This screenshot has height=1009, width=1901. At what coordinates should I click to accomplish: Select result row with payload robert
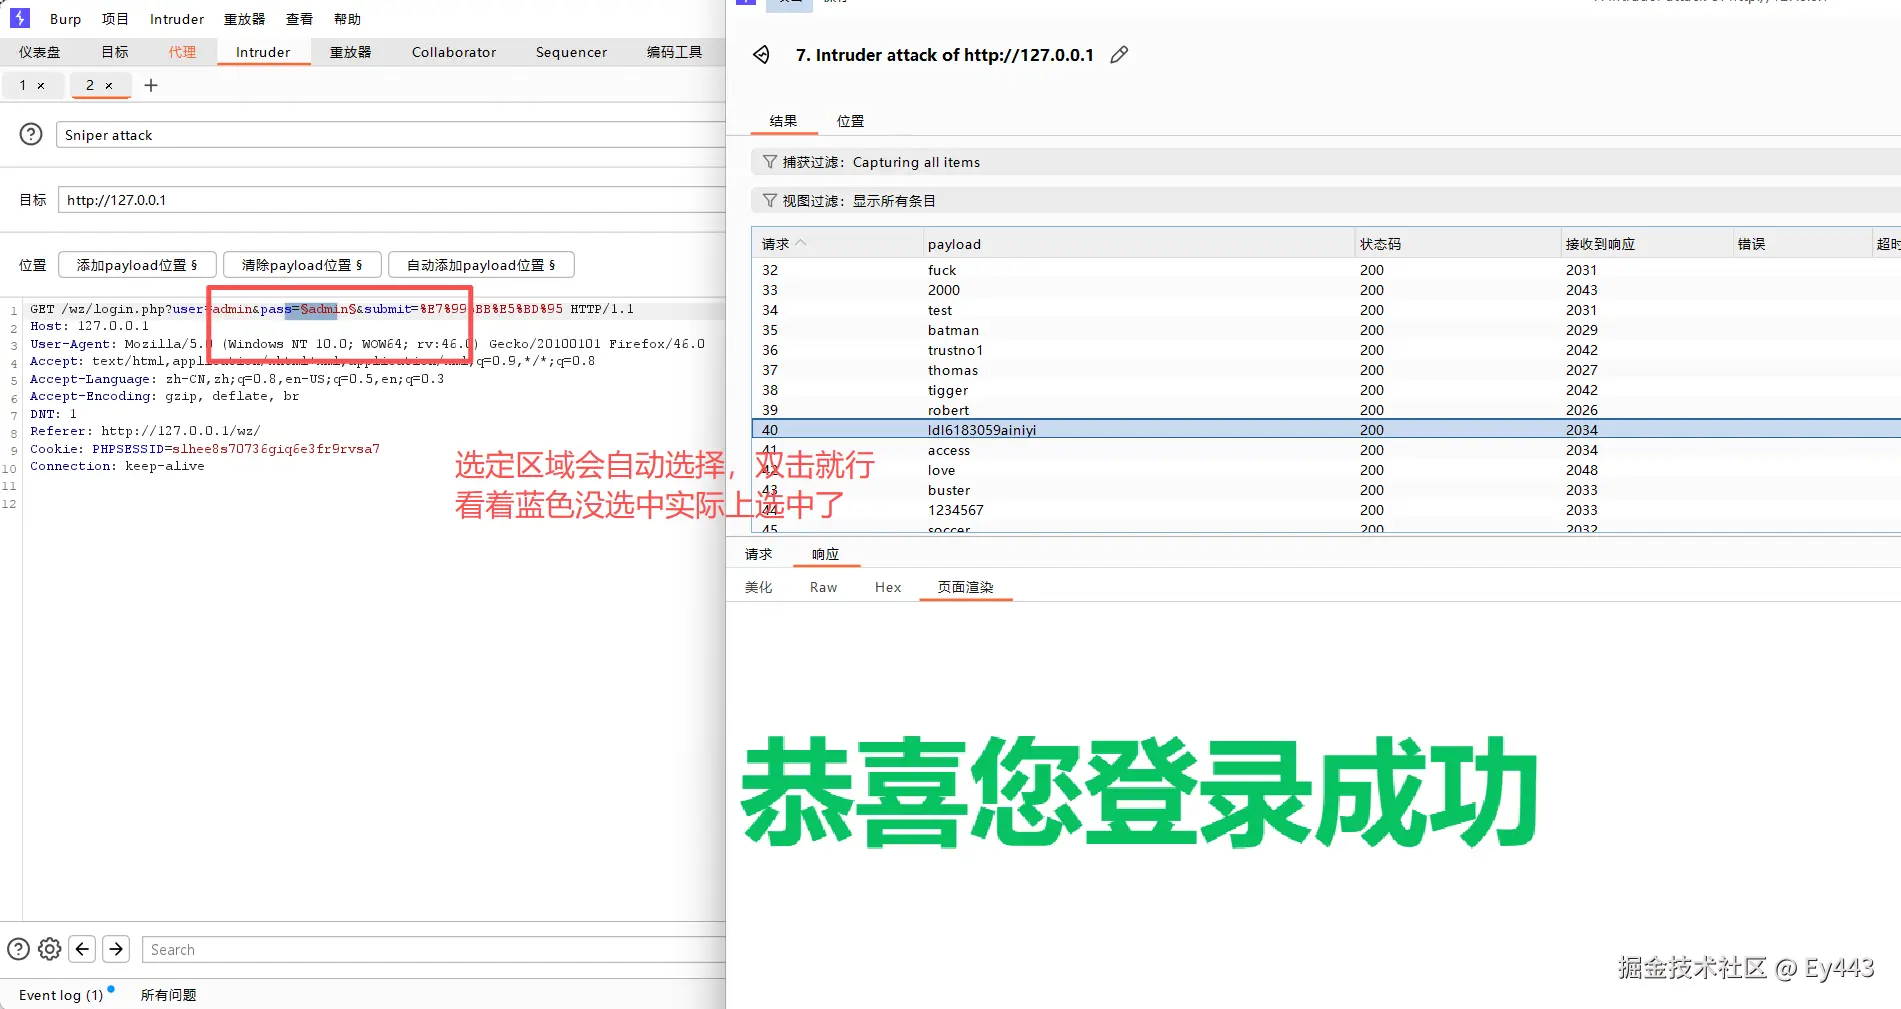[x=1326, y=410]
